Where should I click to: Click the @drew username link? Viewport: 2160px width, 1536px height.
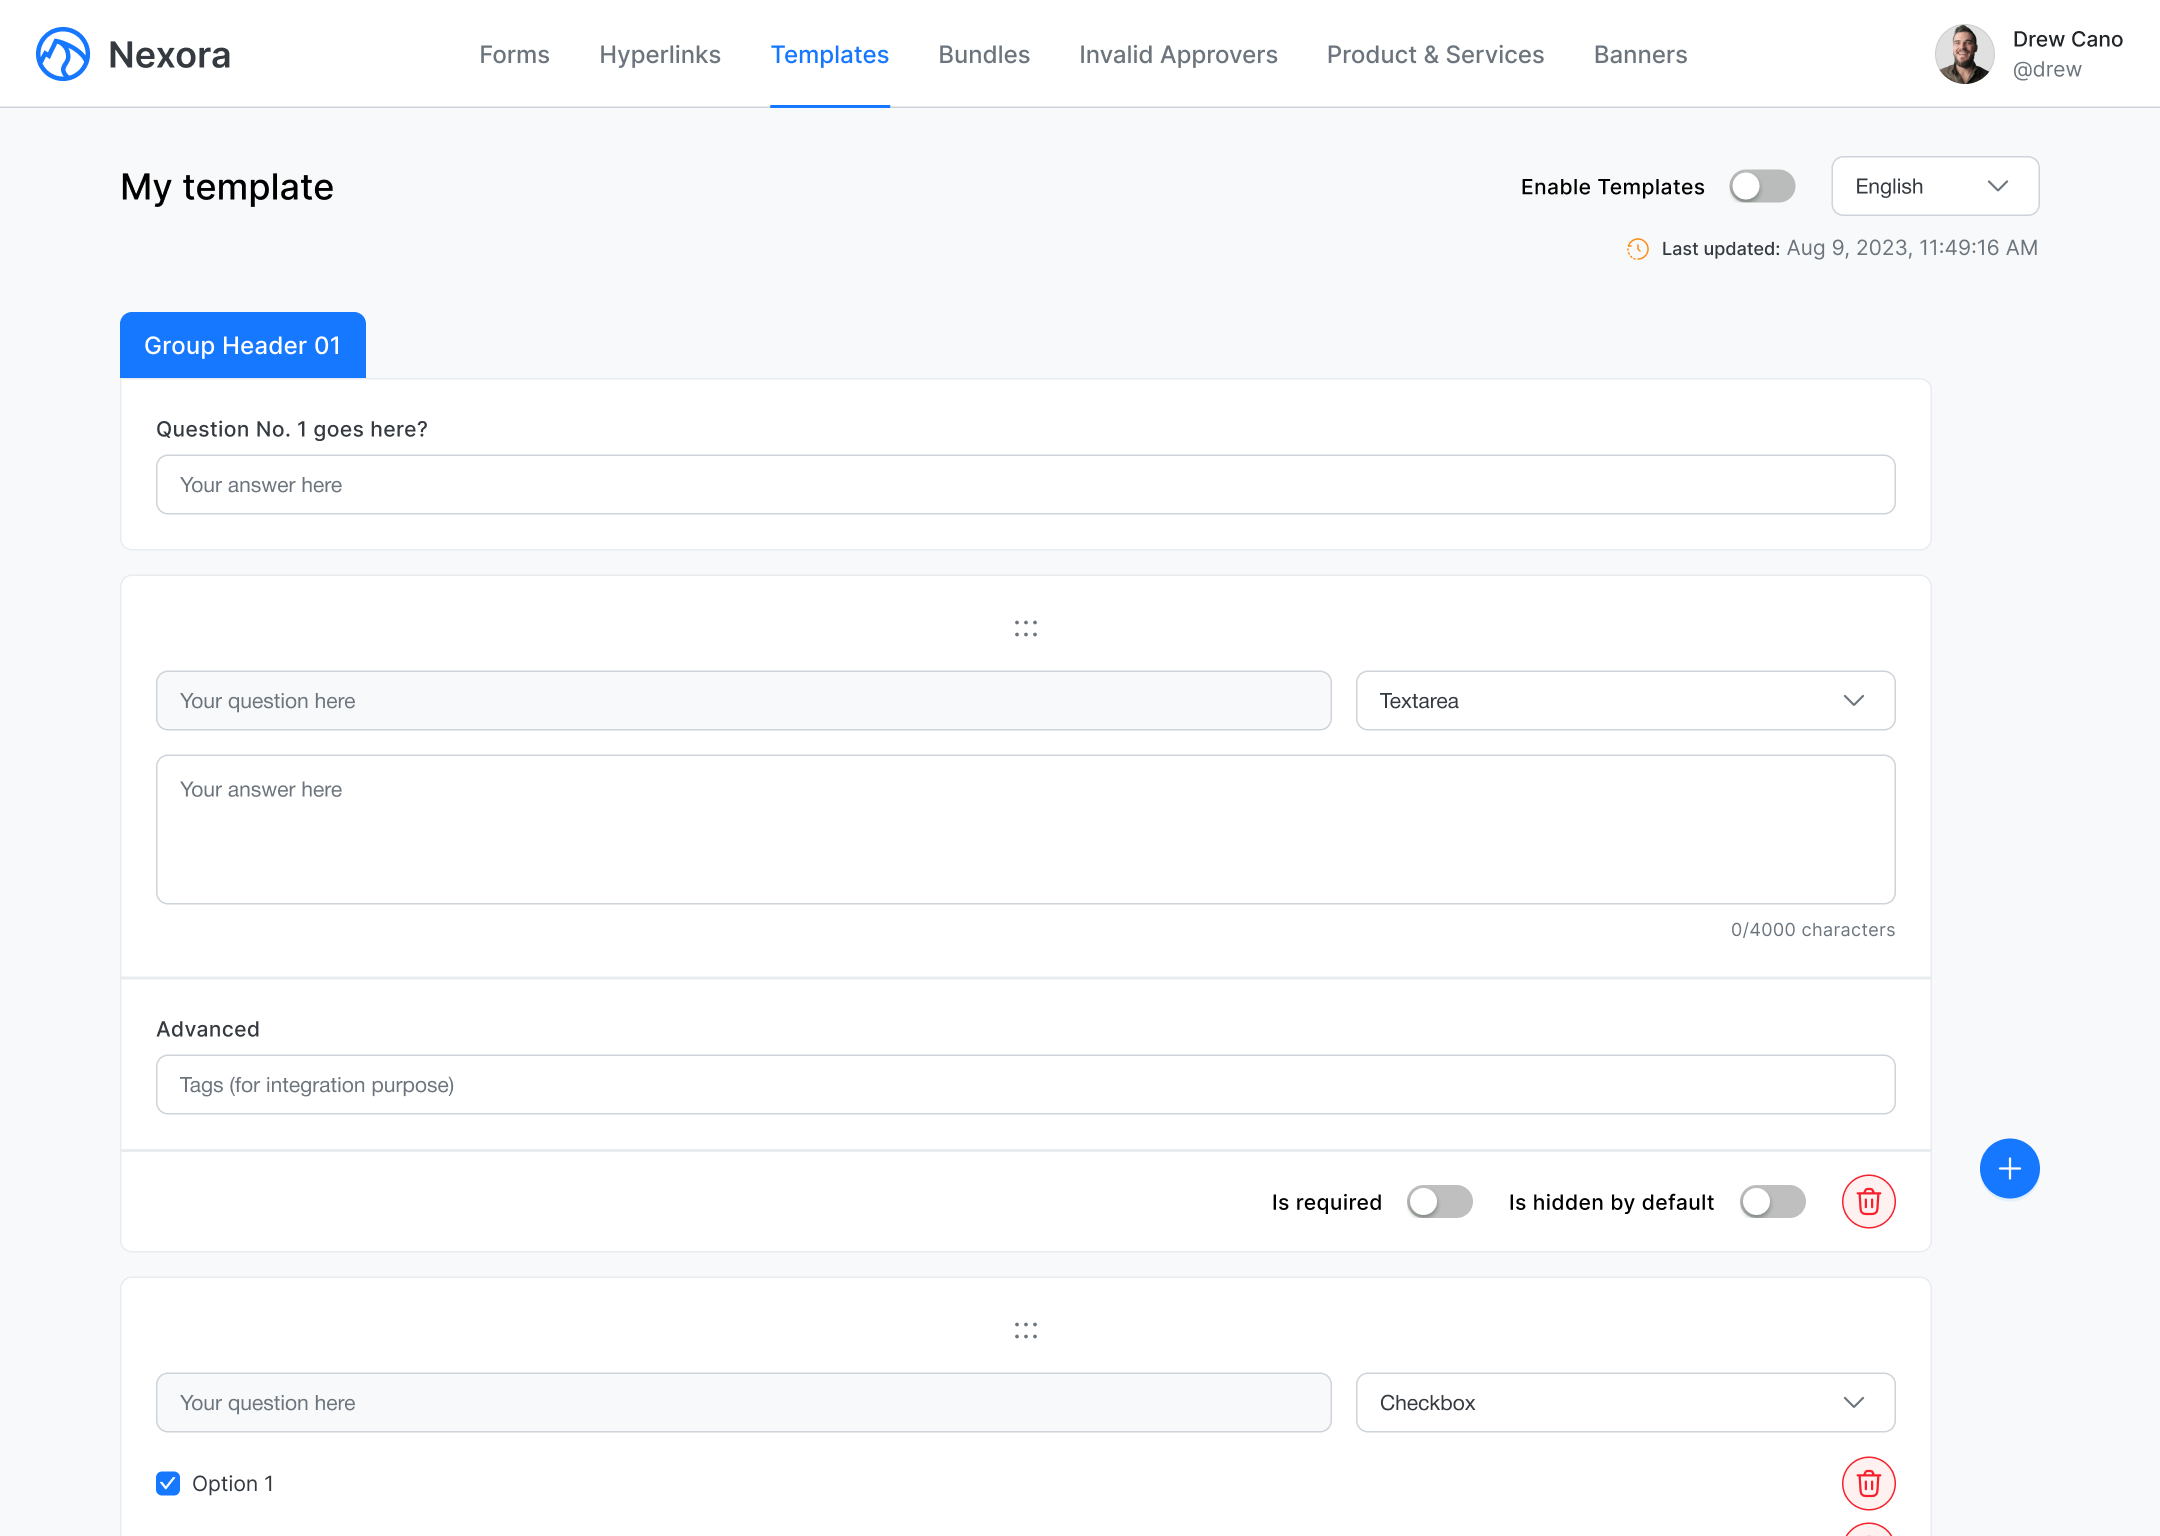tap(2046, 70)
